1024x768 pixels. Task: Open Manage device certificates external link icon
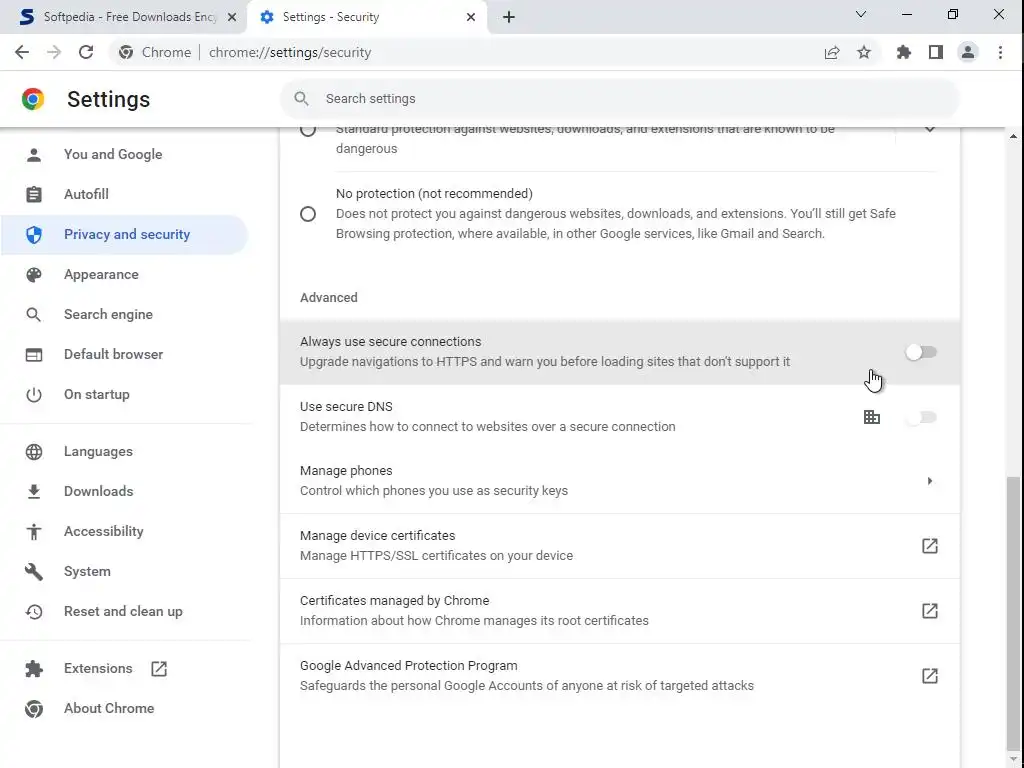930,546
